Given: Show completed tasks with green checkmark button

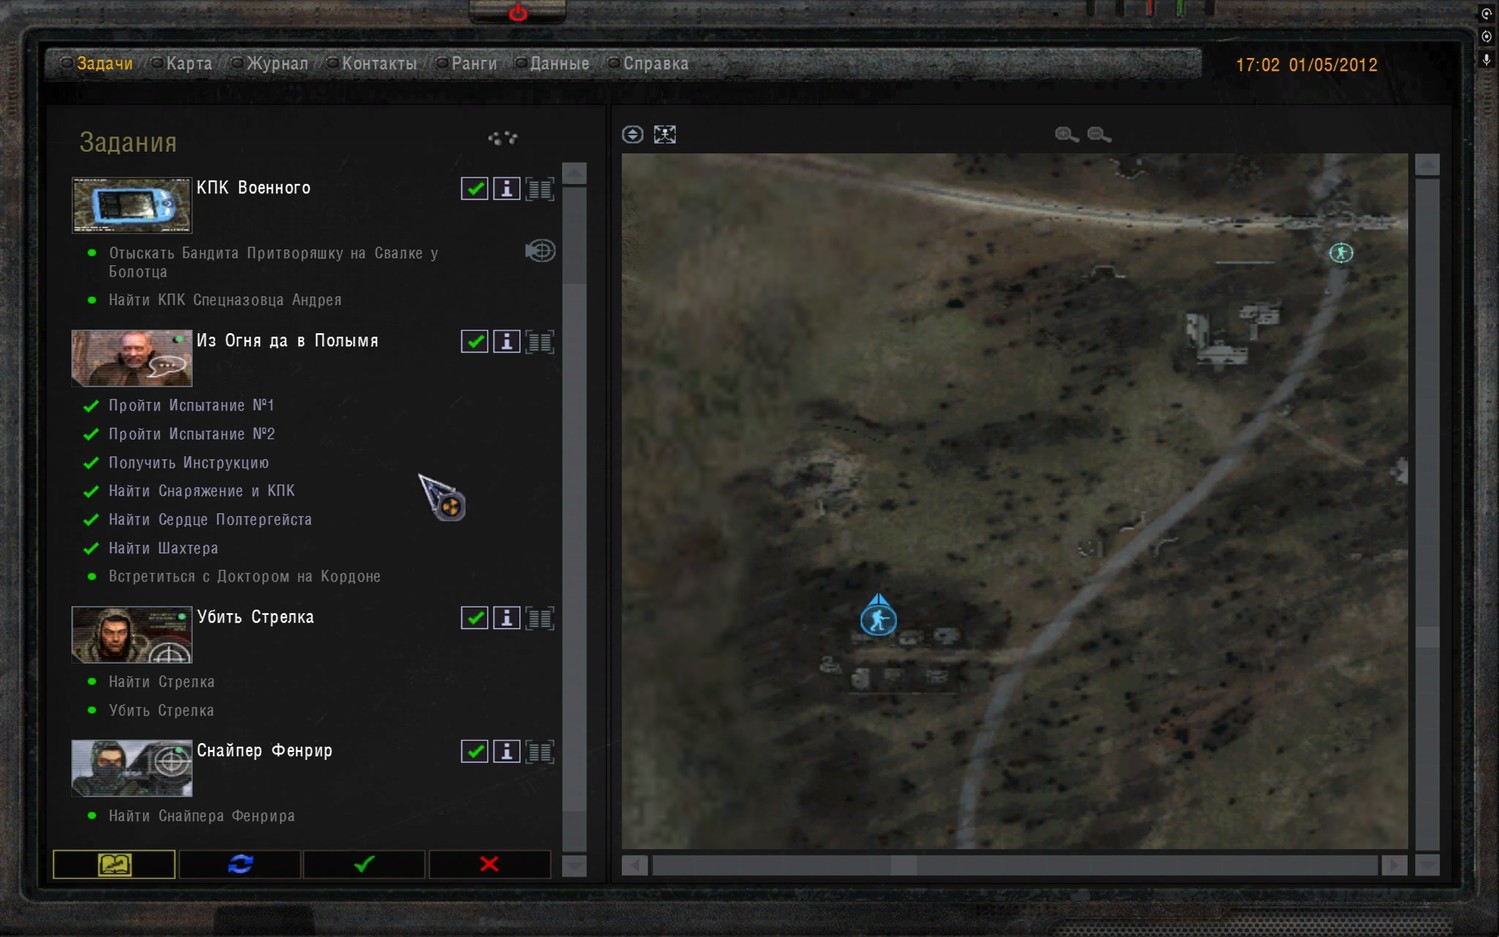Looking at the screenshot, I should tap(364, 864).
